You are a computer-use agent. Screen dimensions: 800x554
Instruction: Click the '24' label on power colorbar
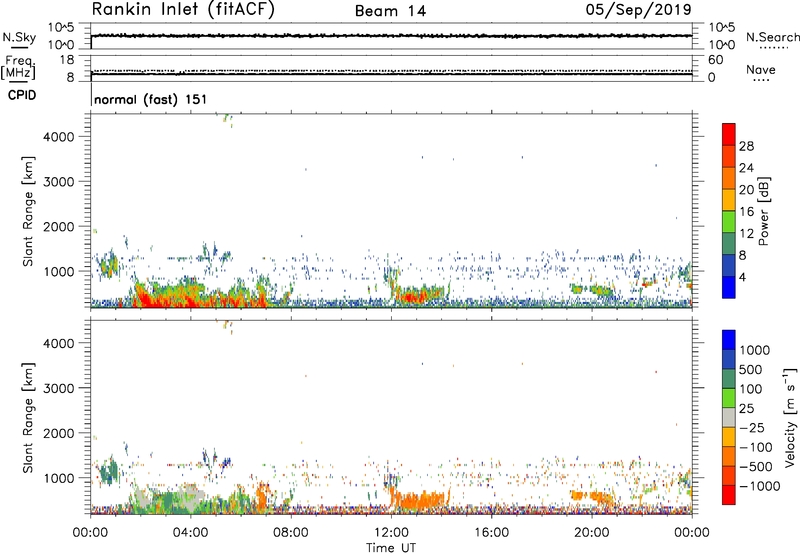[746, 168]
